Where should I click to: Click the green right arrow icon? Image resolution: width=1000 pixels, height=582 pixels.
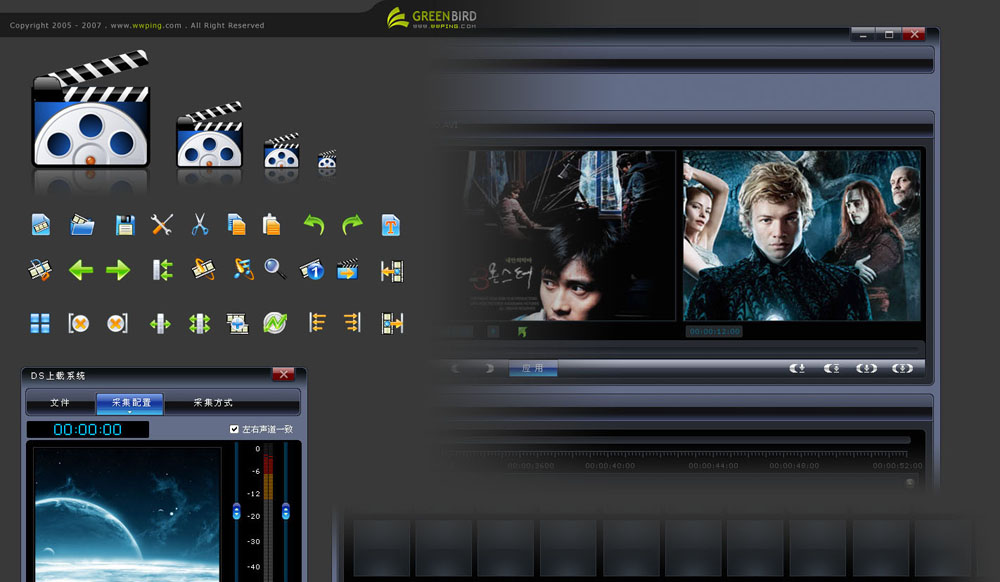(118, 270)
